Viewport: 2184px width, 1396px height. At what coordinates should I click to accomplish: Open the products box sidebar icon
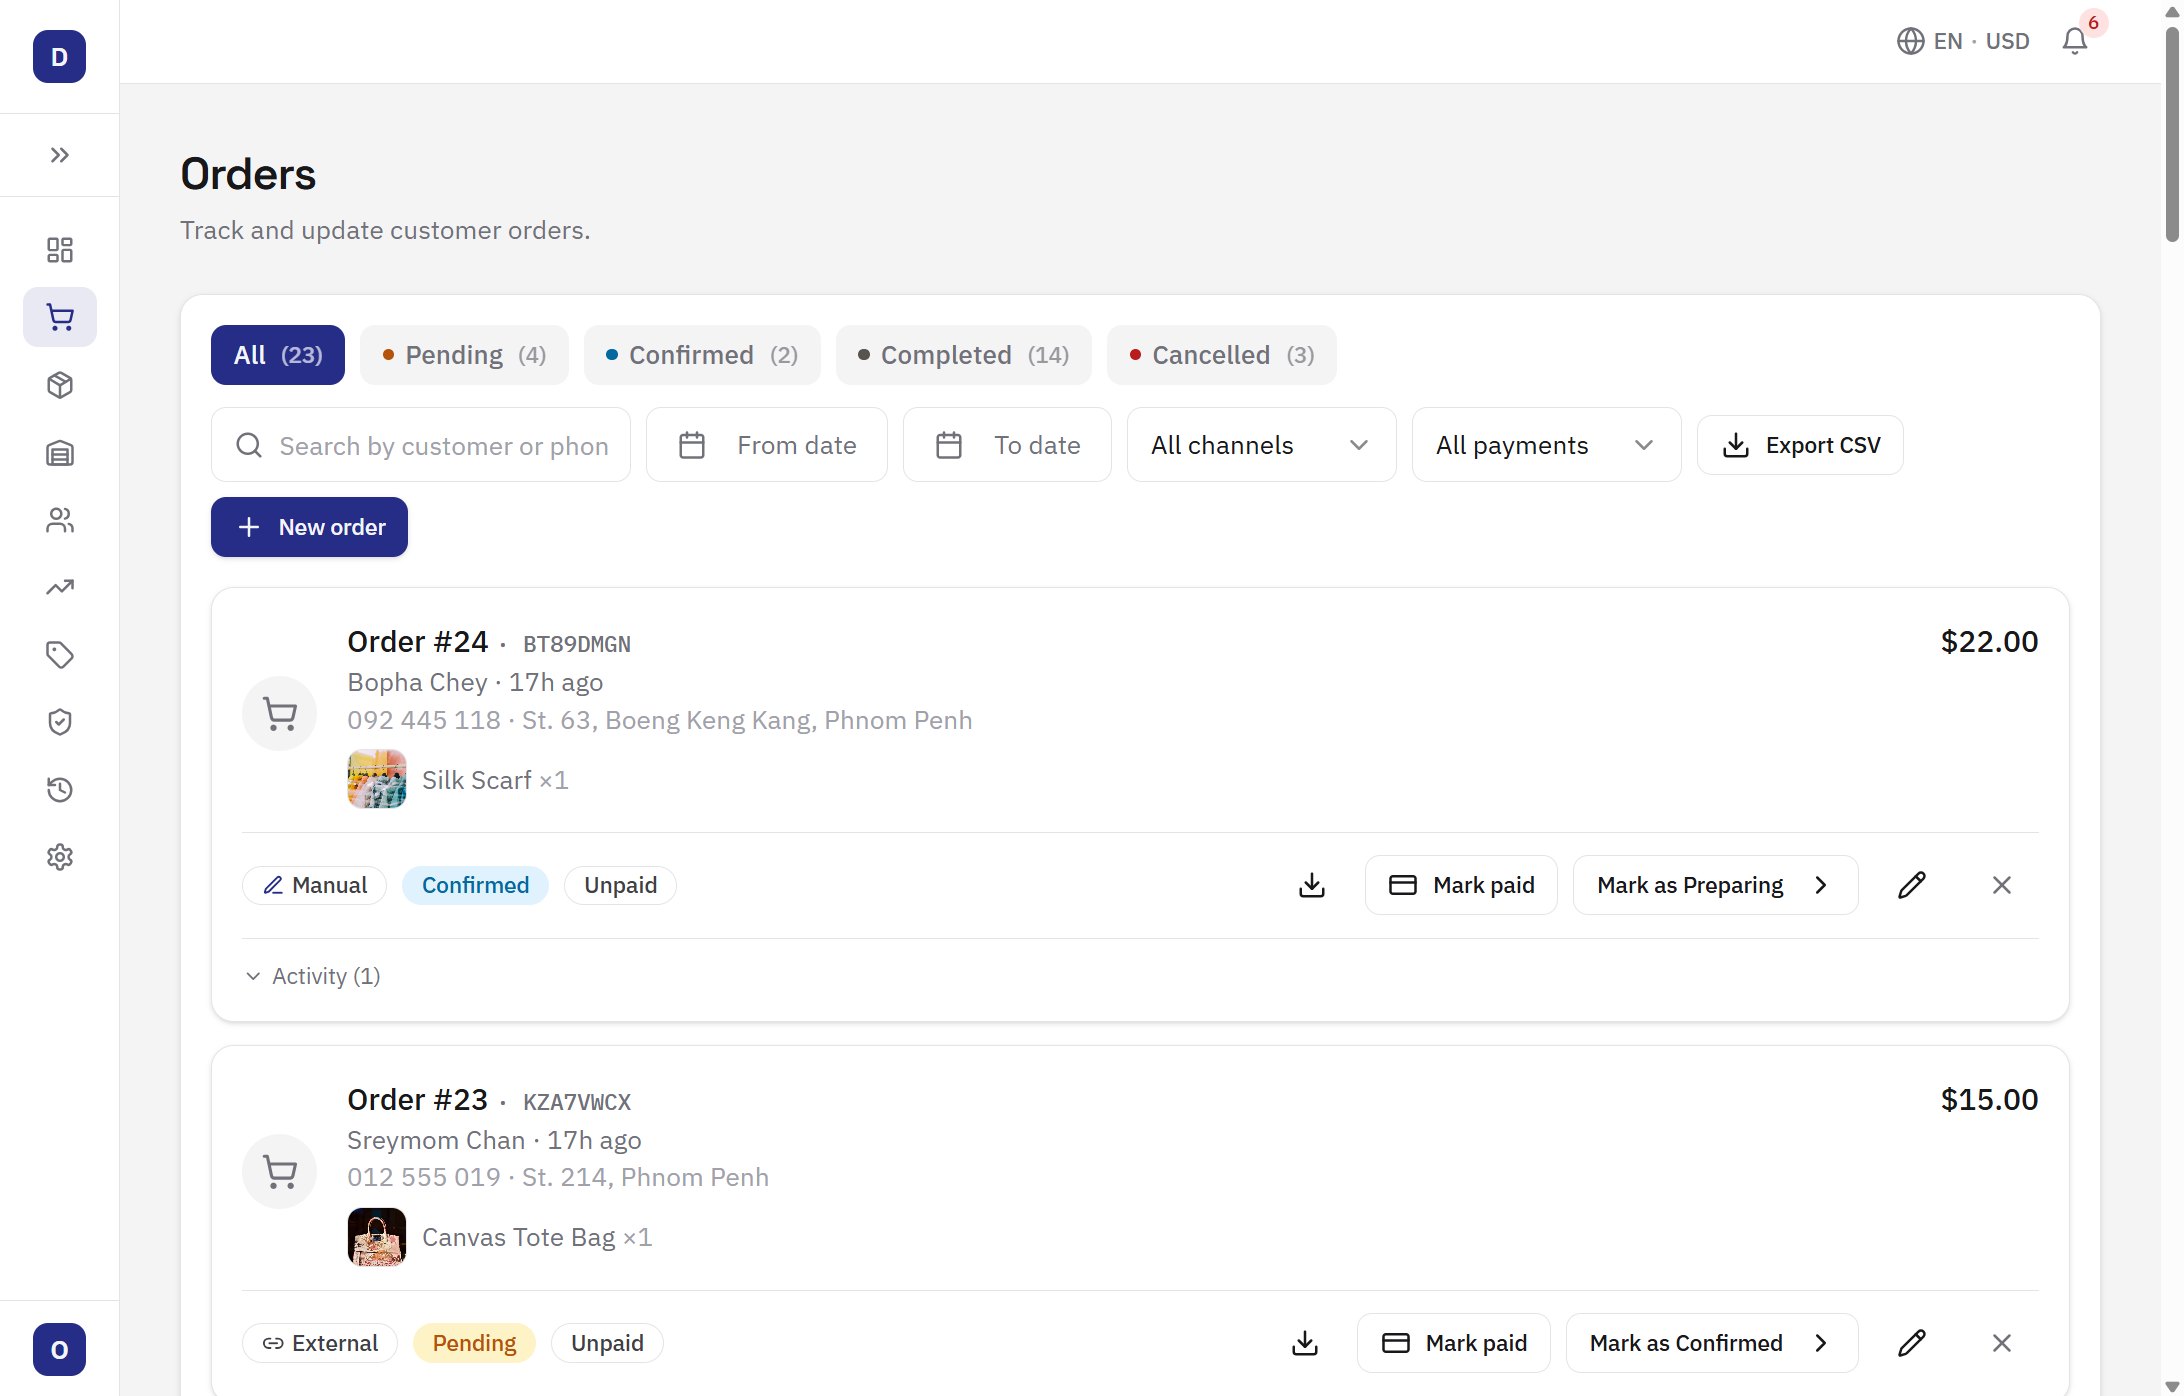click(59, 385)
